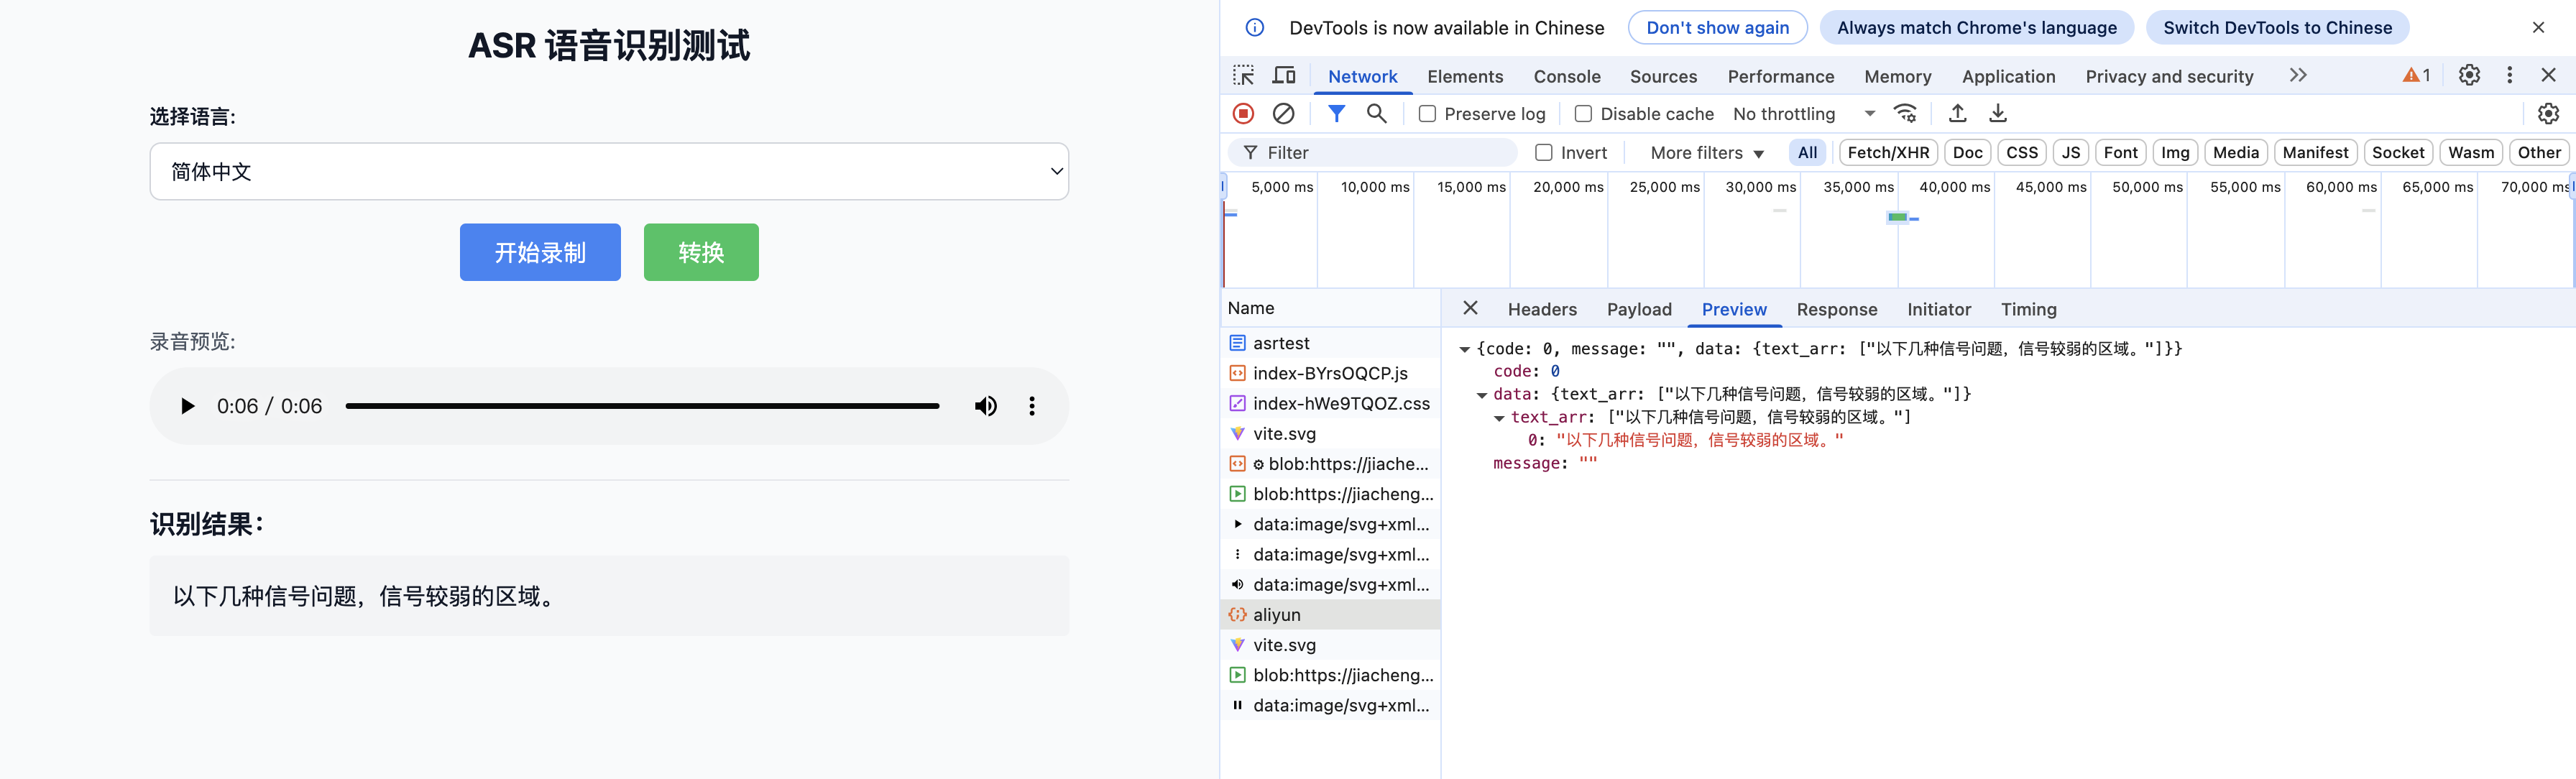Open network search magnifier
Screen dimensions: 2576x779
click(x=1376, y=114)
